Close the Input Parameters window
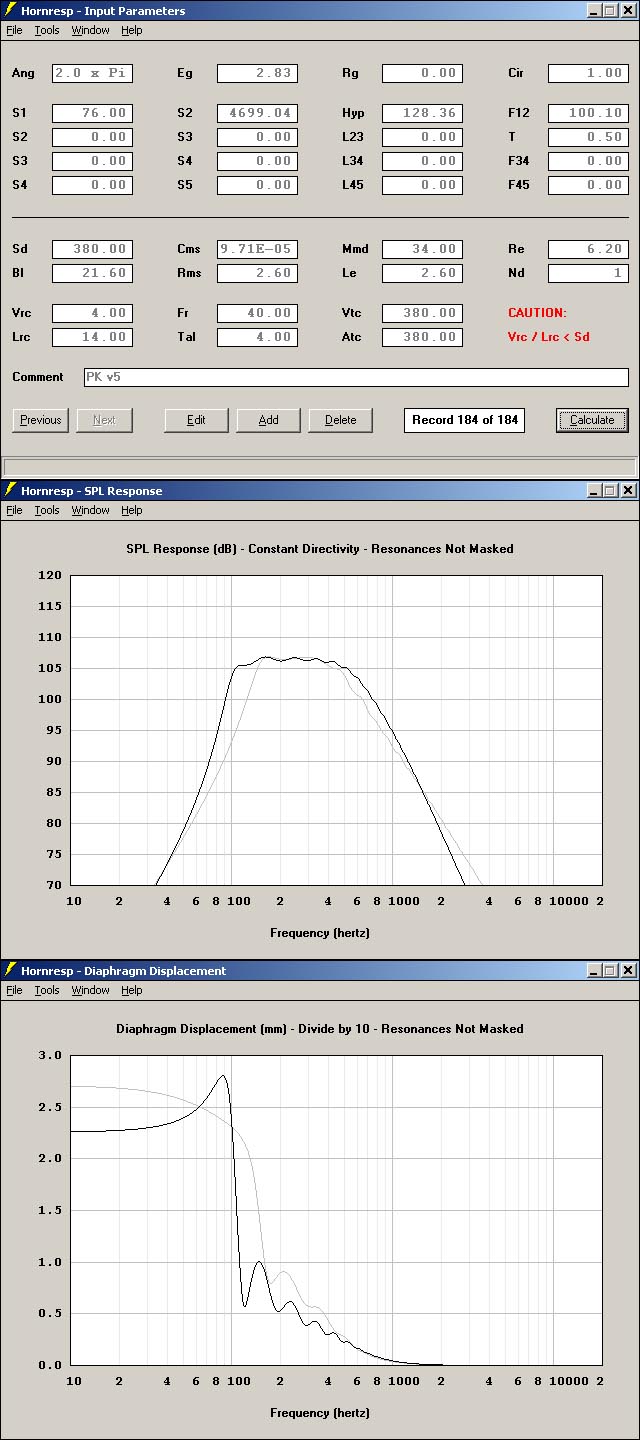The height and width of the screenshot is (1440, 640). [628, 11]
